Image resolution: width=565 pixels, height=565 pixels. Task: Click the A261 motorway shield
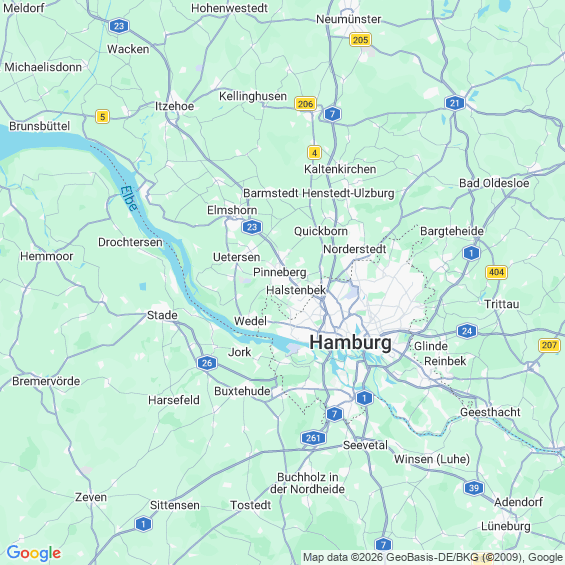(x=313, y=438)
